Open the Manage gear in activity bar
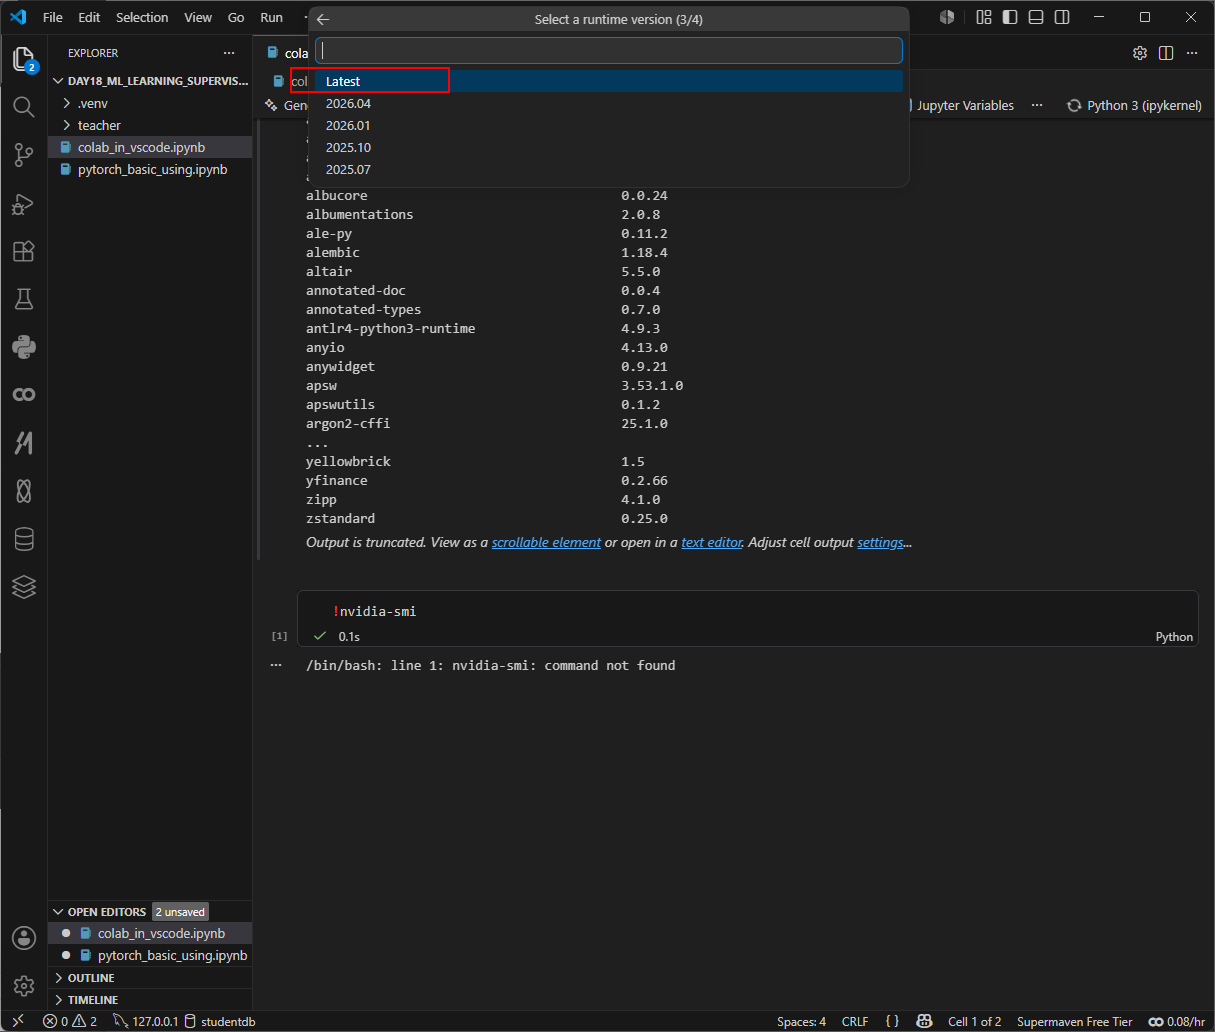The height and width of the screenshot is (1032, 1215). pos(24,986)
